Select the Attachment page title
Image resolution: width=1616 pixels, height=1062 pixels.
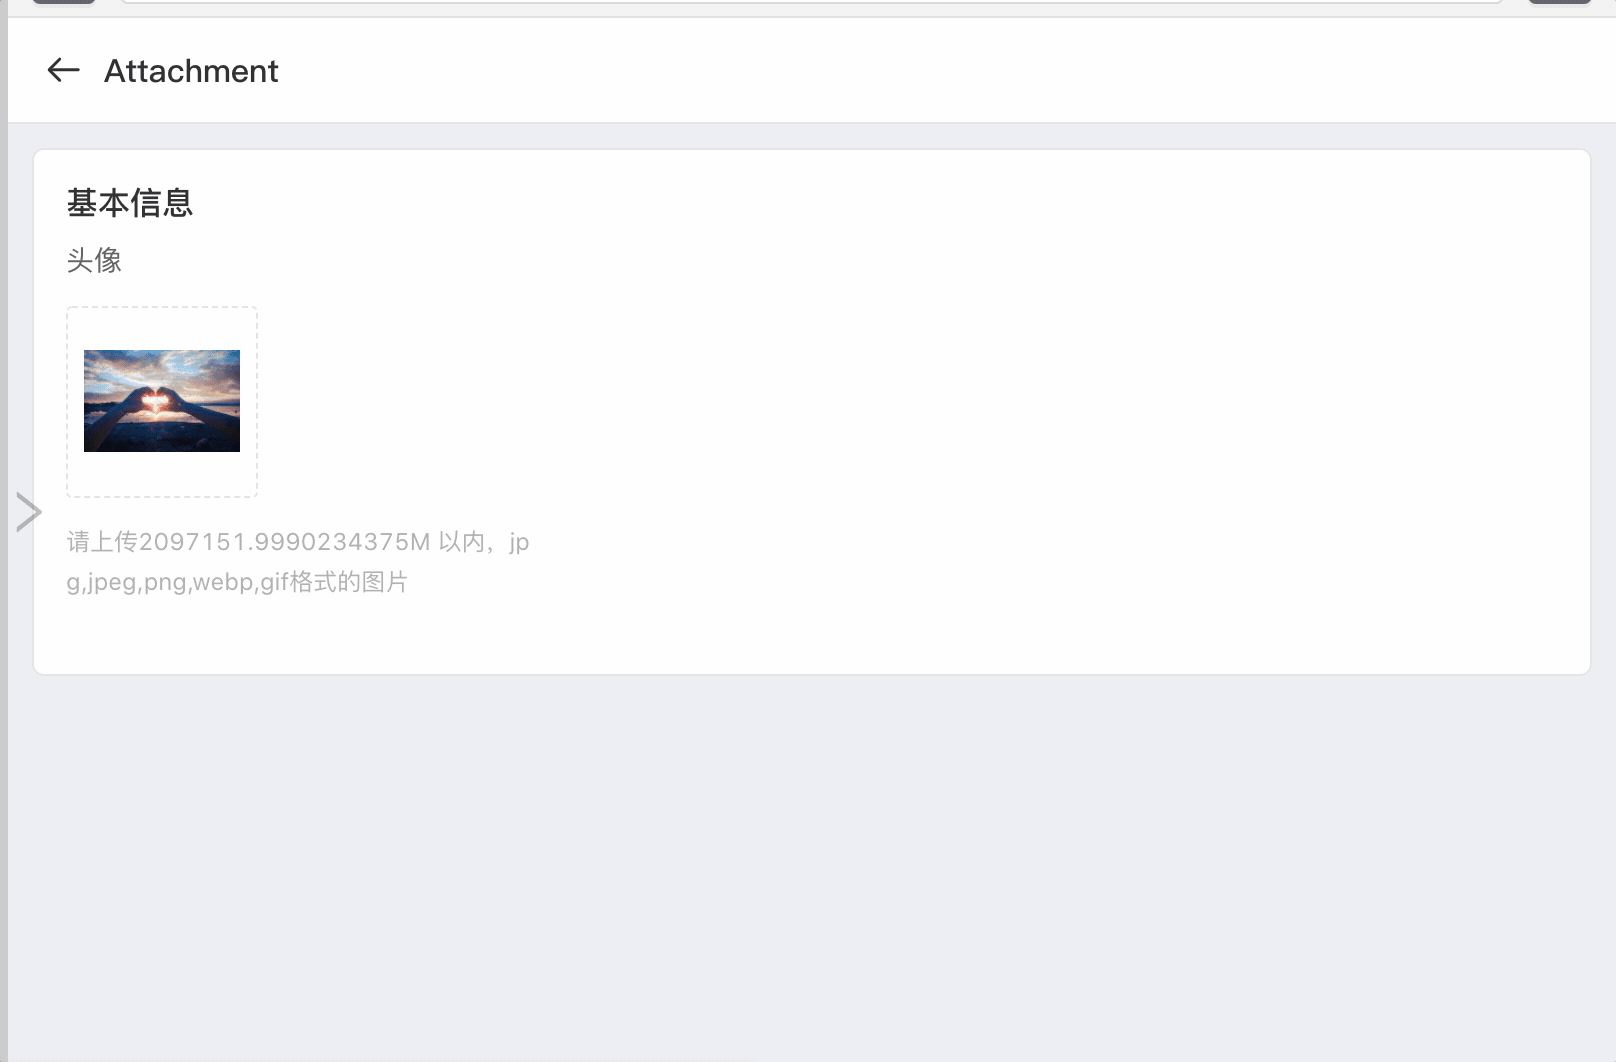coord(191,71)
